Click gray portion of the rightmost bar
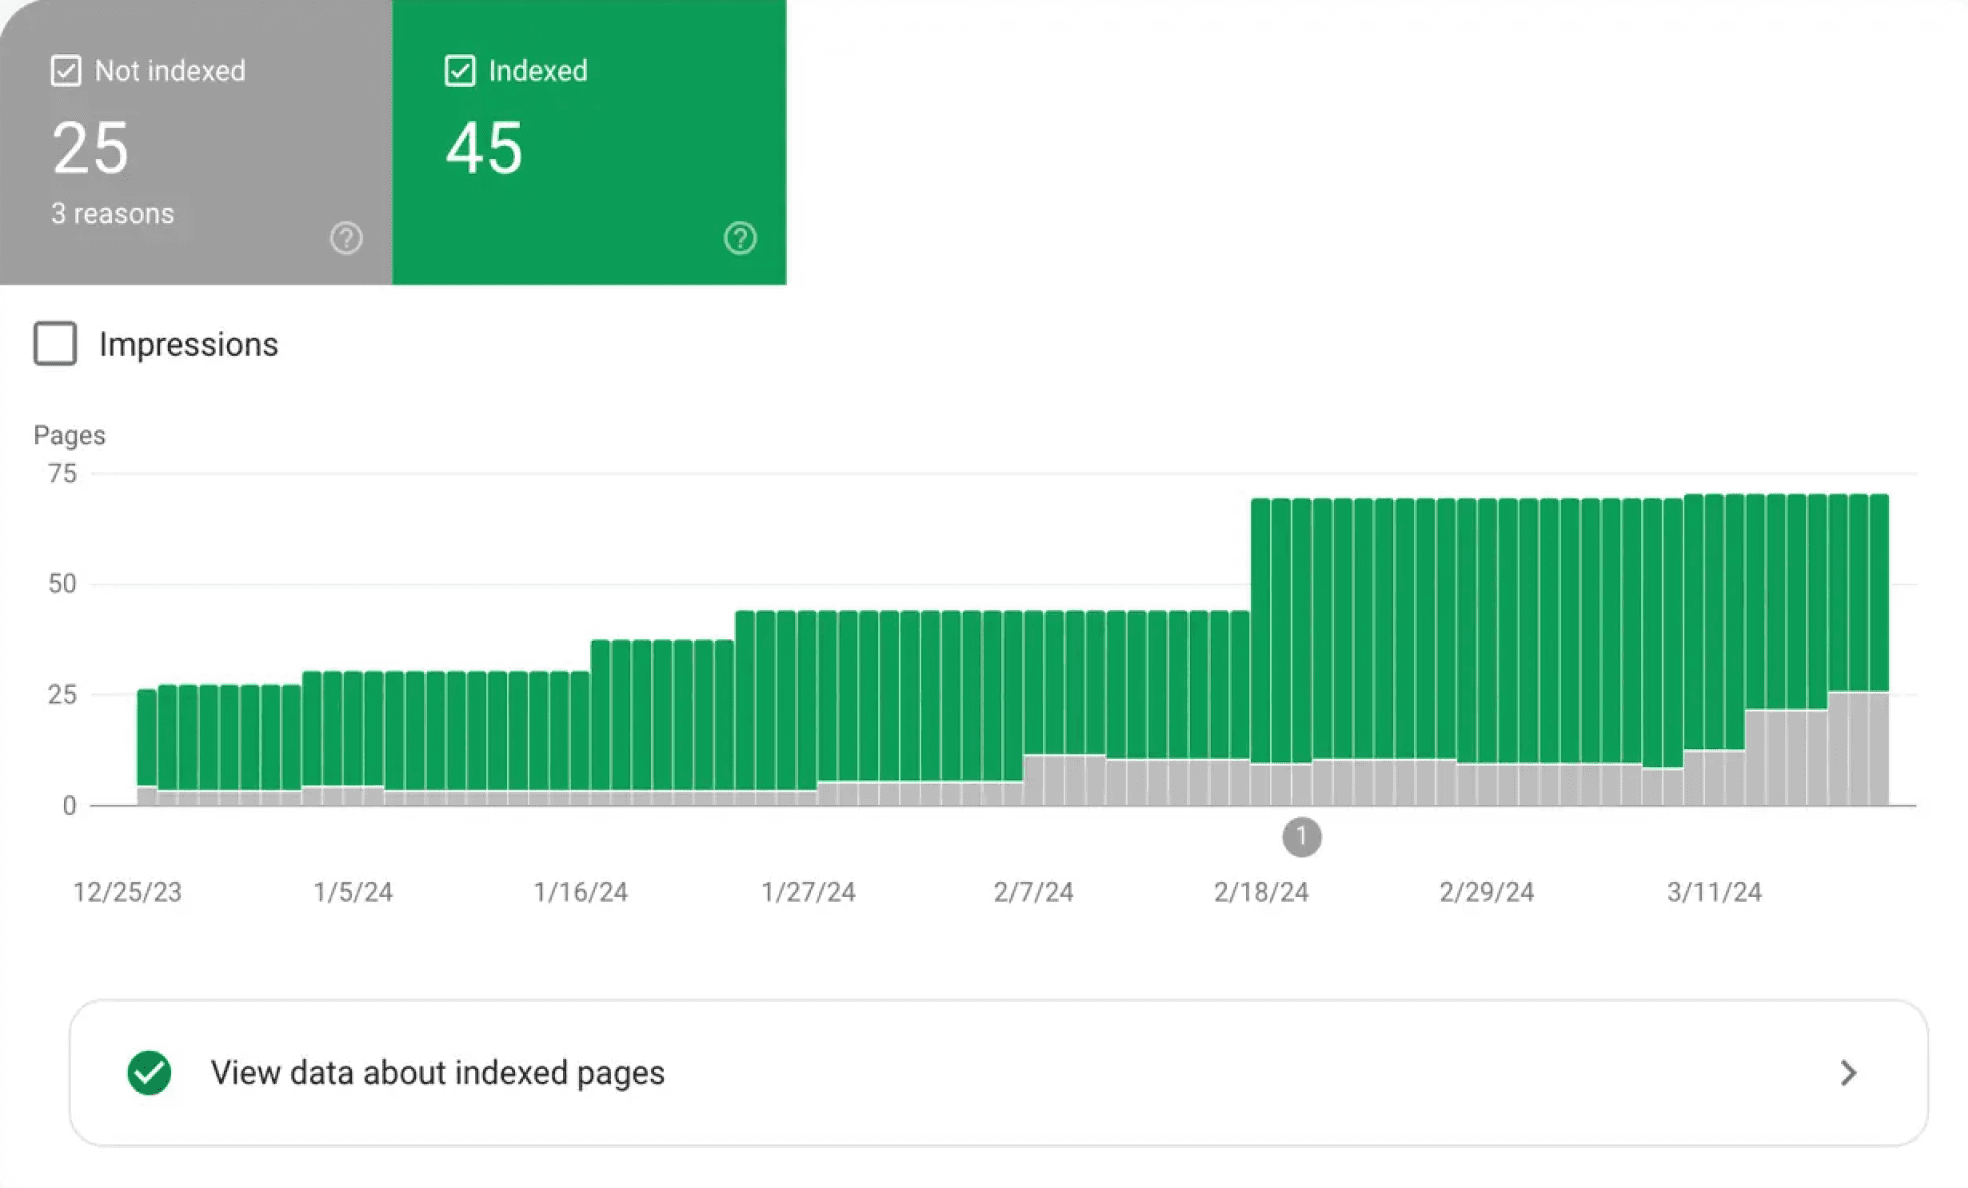 pos(1879,748)
